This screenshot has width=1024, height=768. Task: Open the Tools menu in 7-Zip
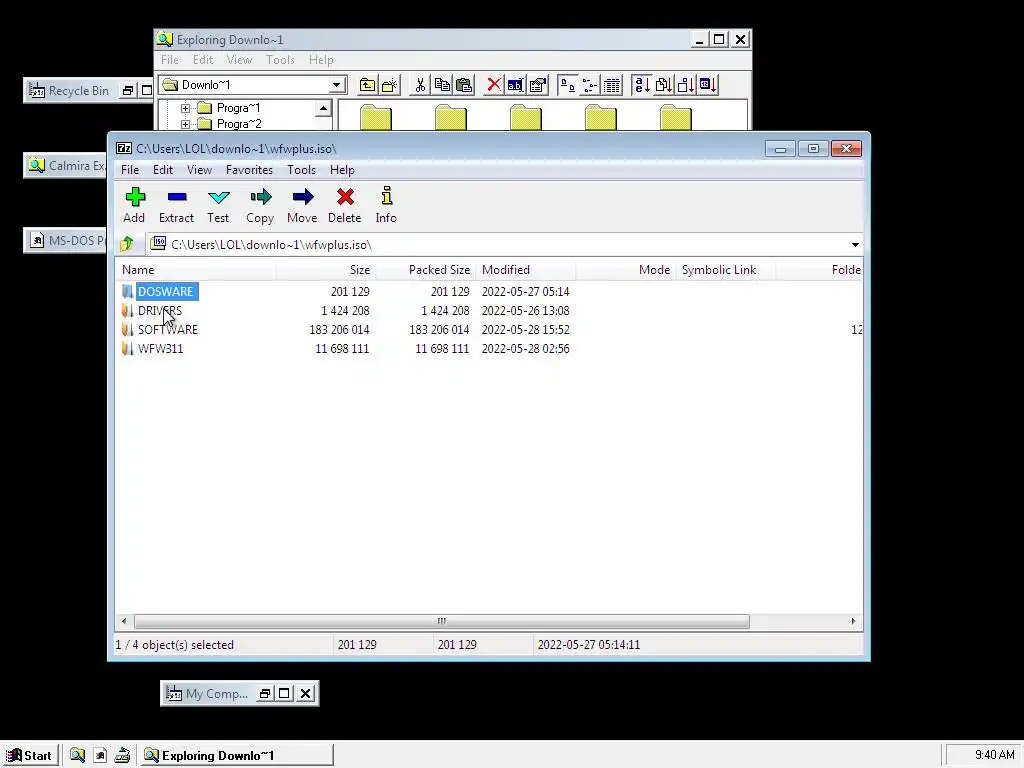coord(301,170)
